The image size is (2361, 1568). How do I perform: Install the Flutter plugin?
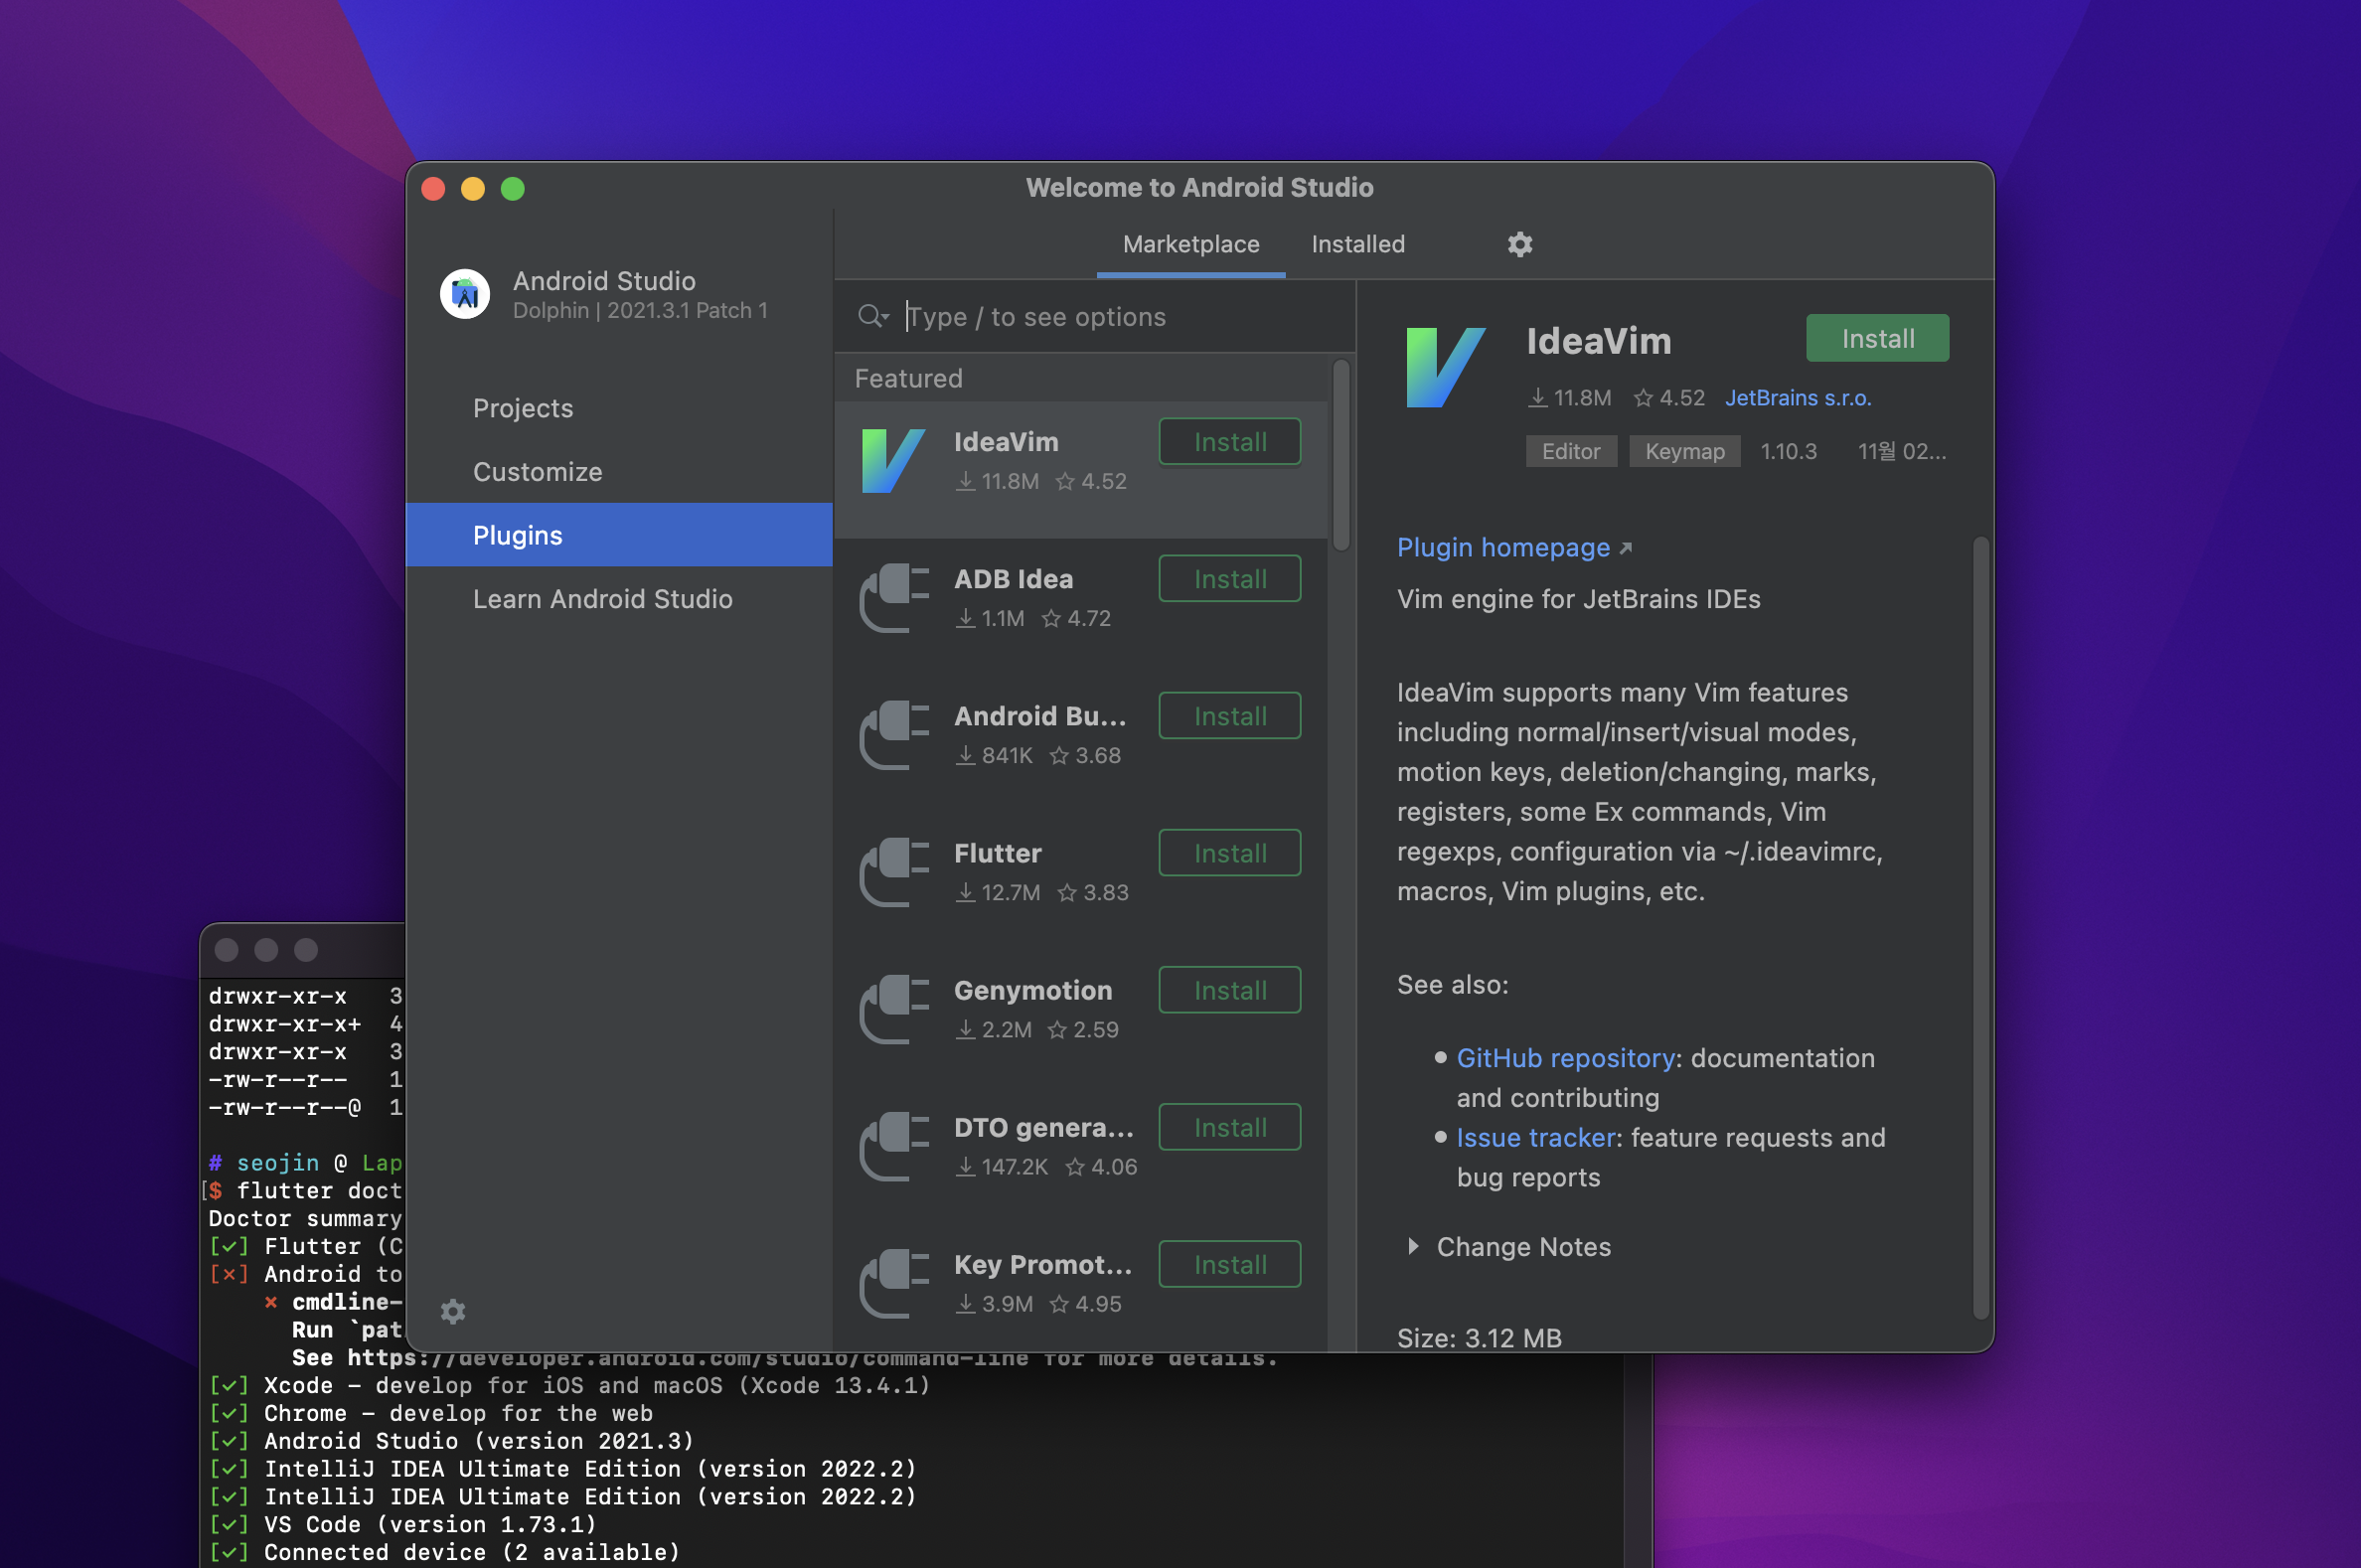[x=1229, y=853]
